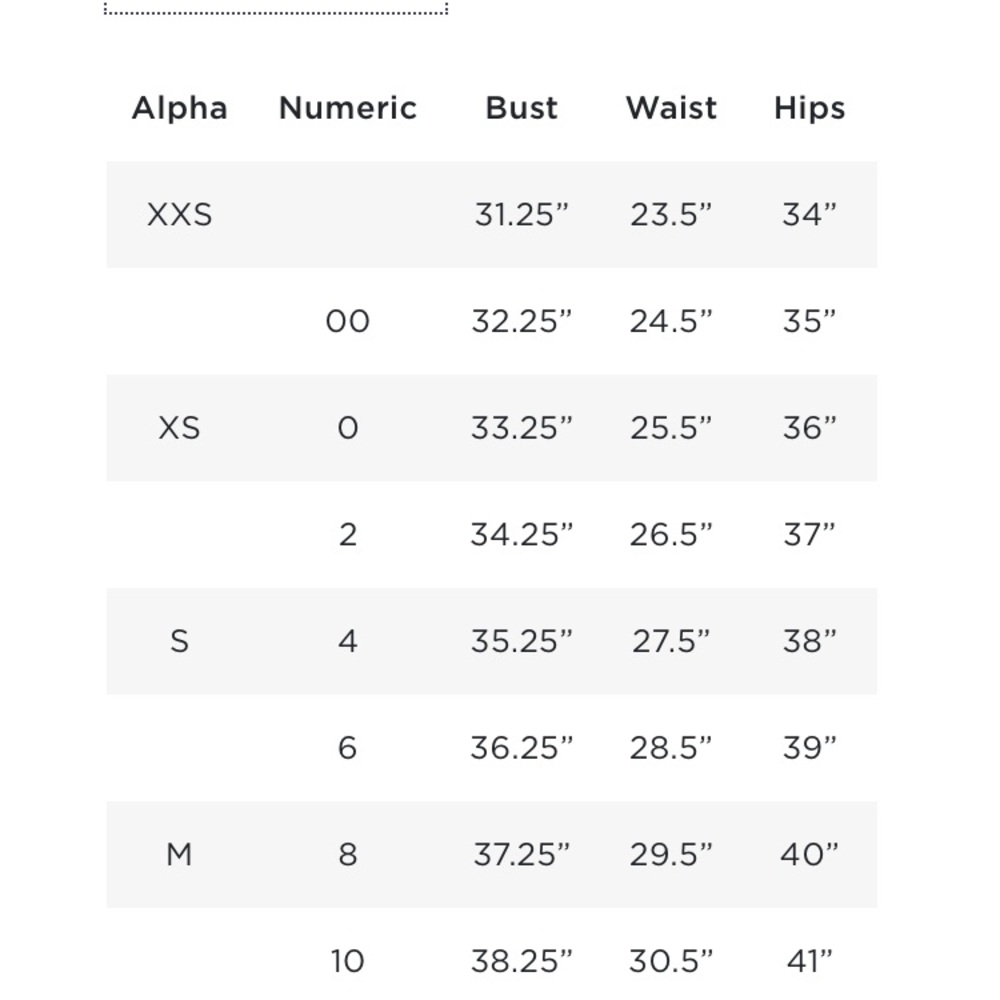Select the M alpha size cell
The image size is (1000, 1000).
point(179,854)
